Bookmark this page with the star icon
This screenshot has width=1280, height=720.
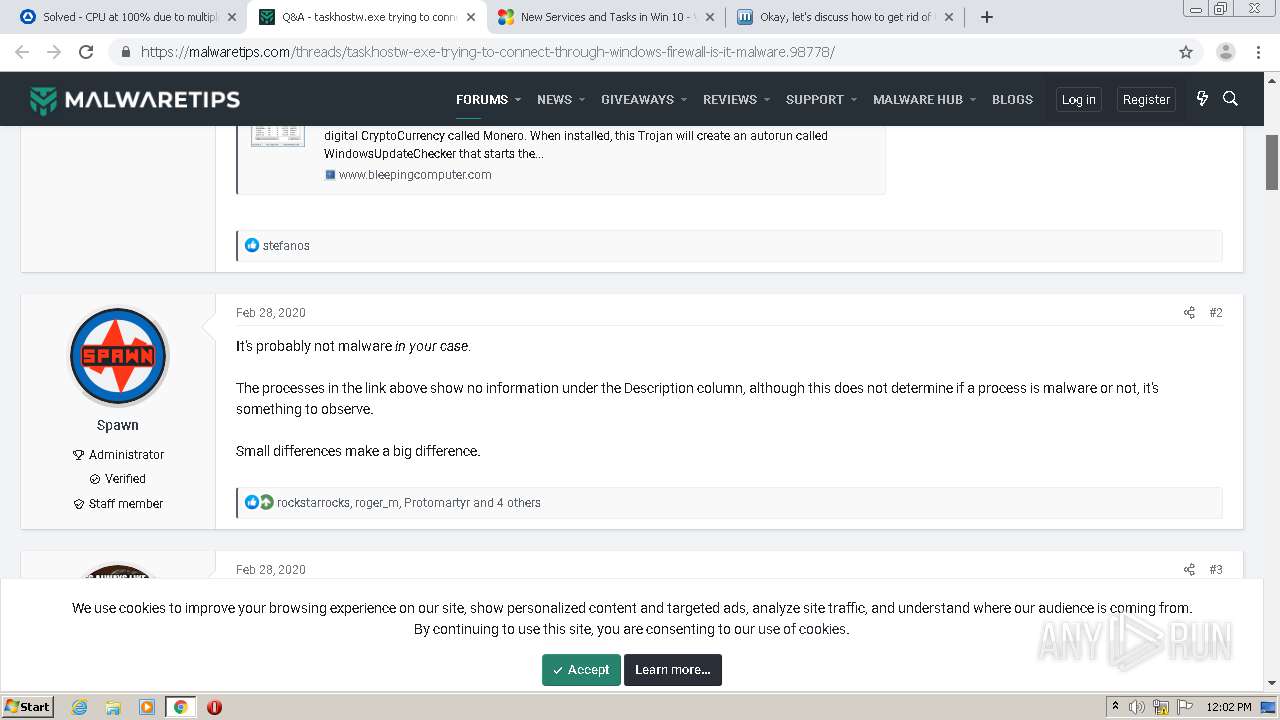(1186, 52)
